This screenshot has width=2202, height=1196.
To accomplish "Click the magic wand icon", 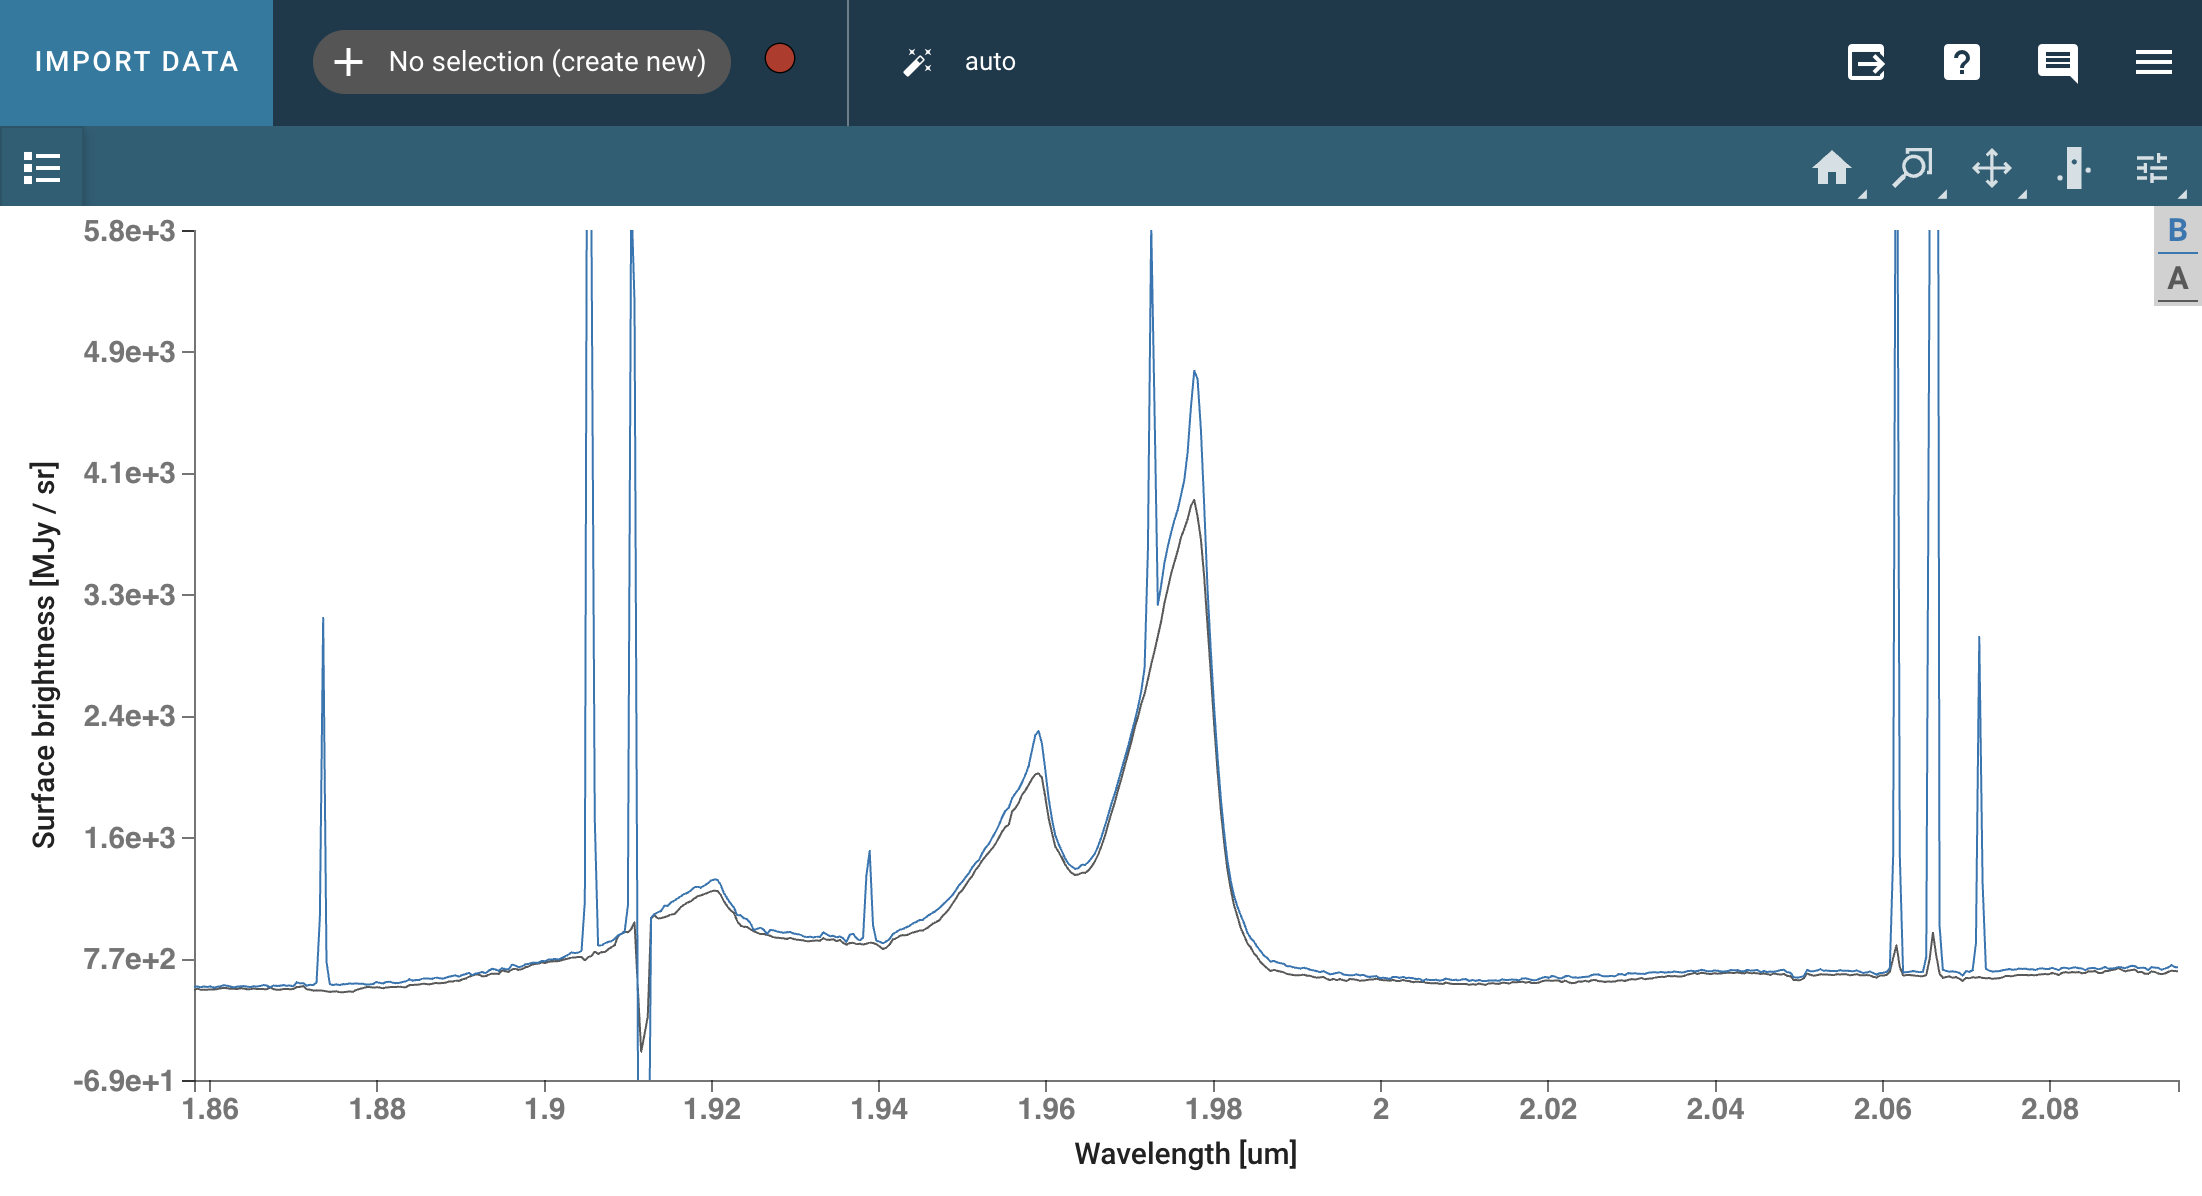I will (917, 62).
